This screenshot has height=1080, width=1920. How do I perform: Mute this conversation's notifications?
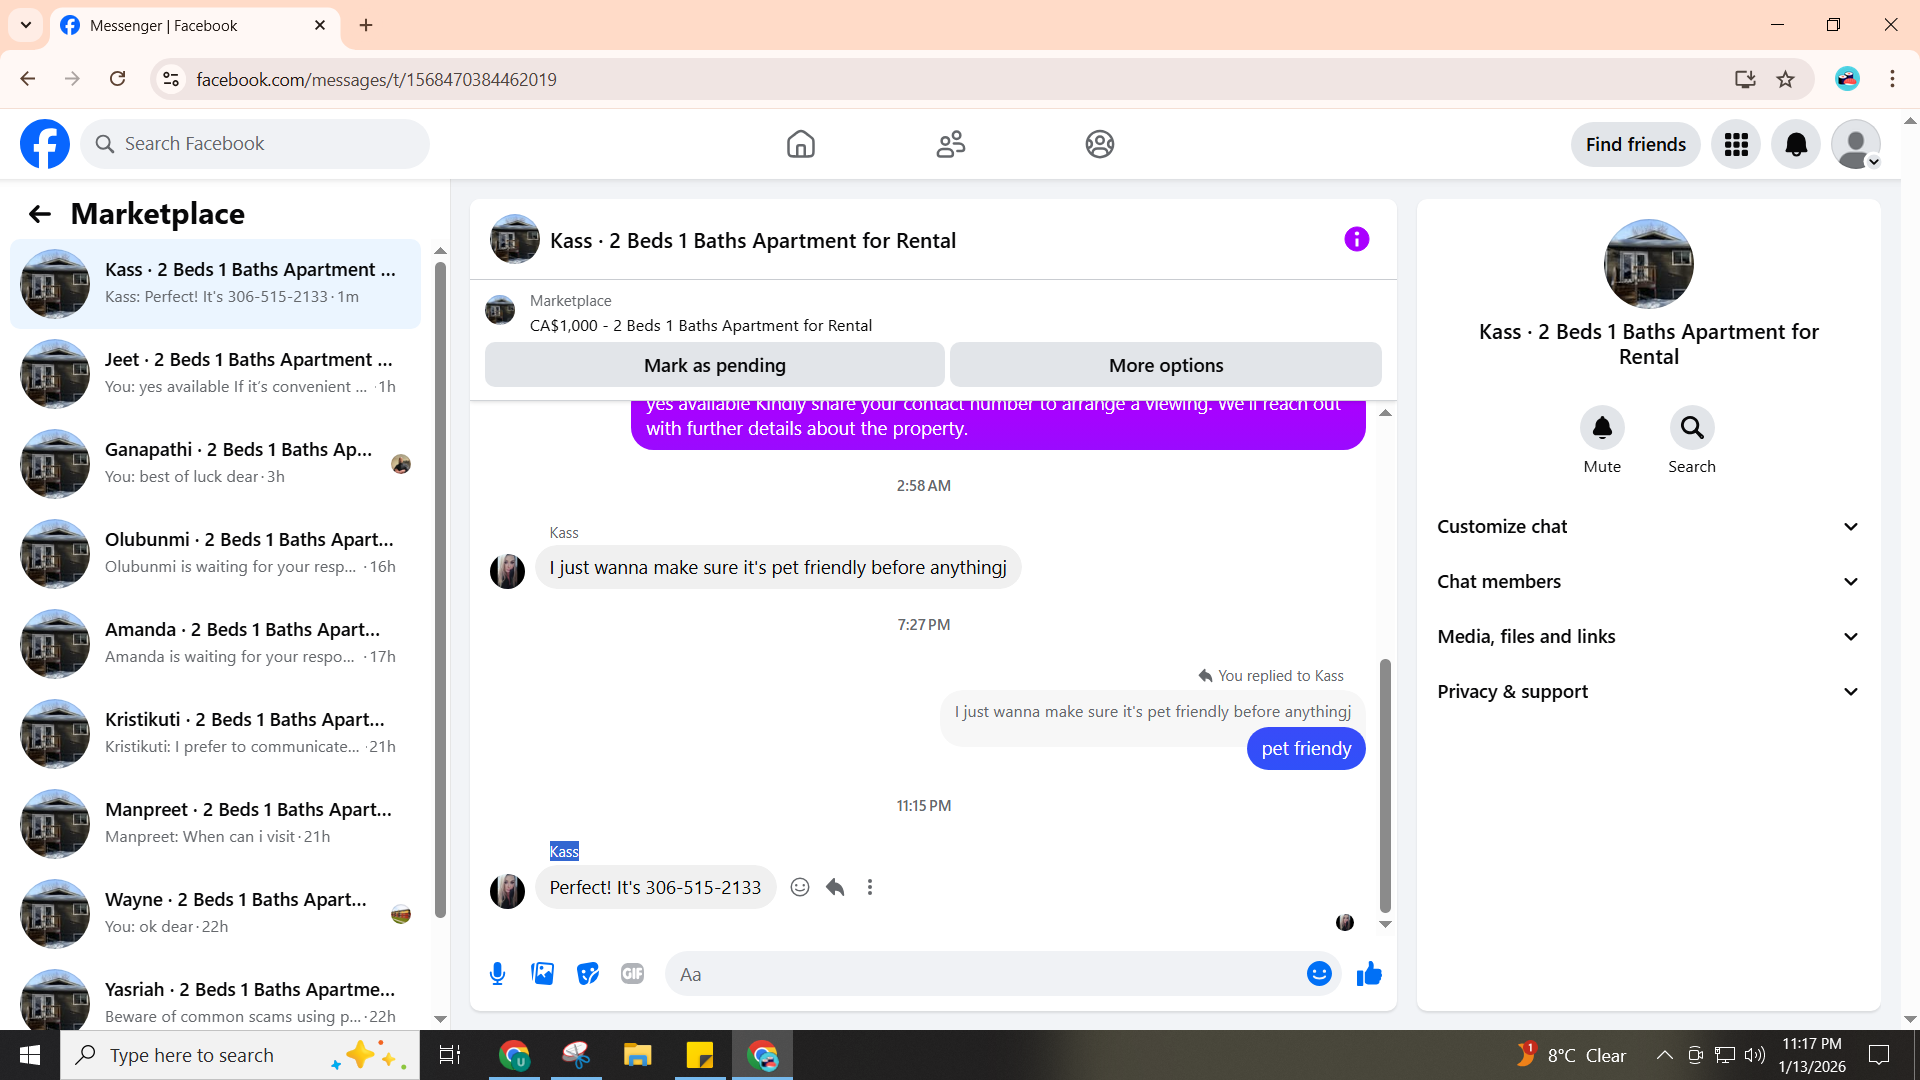click(1602, 428)
